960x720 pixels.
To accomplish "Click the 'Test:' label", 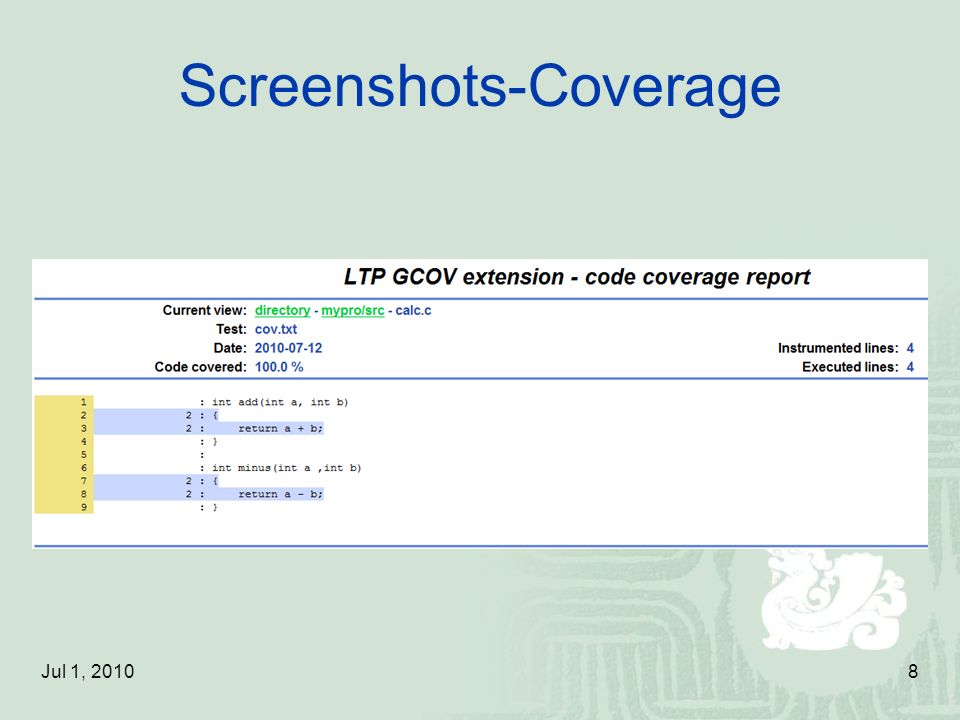I will [x=231, y=329].
